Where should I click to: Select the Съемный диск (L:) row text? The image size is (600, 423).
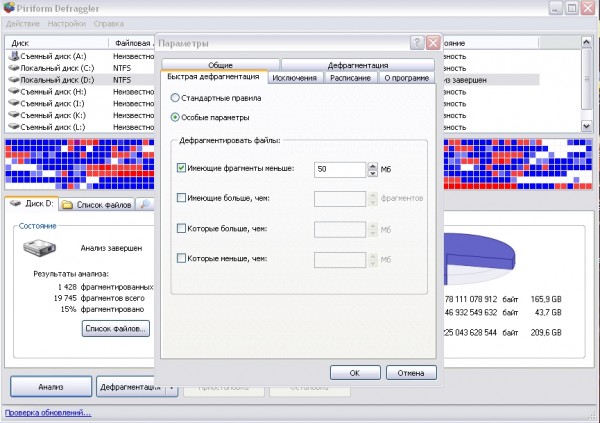coord(53,127)
